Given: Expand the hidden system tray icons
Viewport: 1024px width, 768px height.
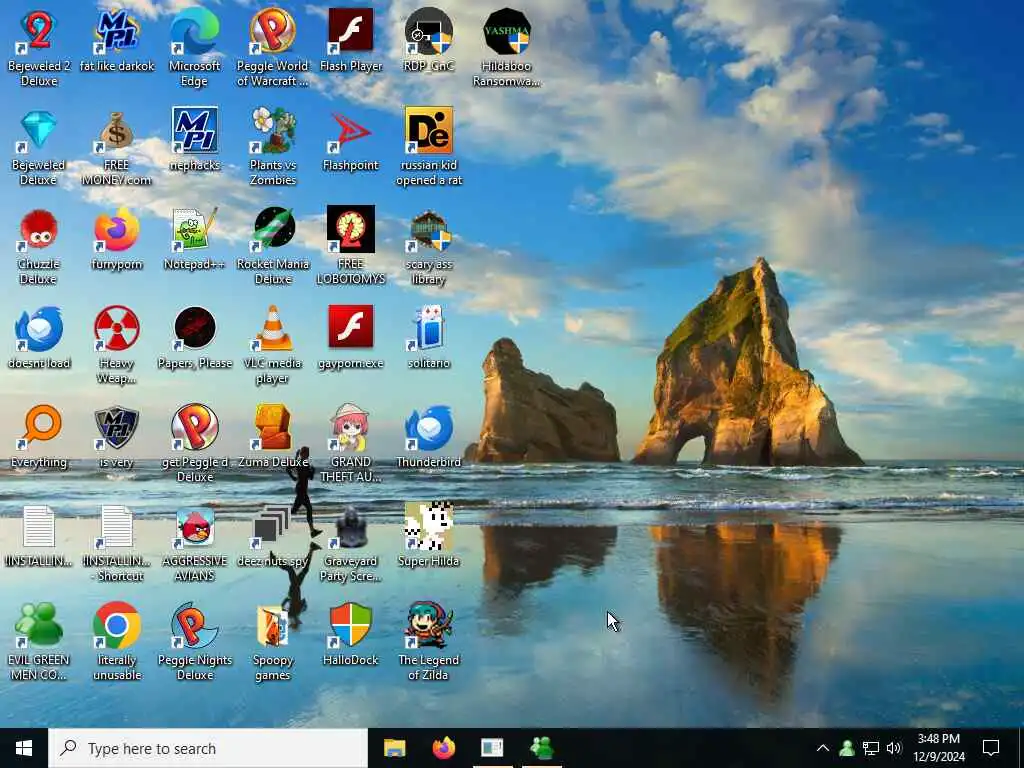Looking at the screenshot, I should click(x=823, y=748).
